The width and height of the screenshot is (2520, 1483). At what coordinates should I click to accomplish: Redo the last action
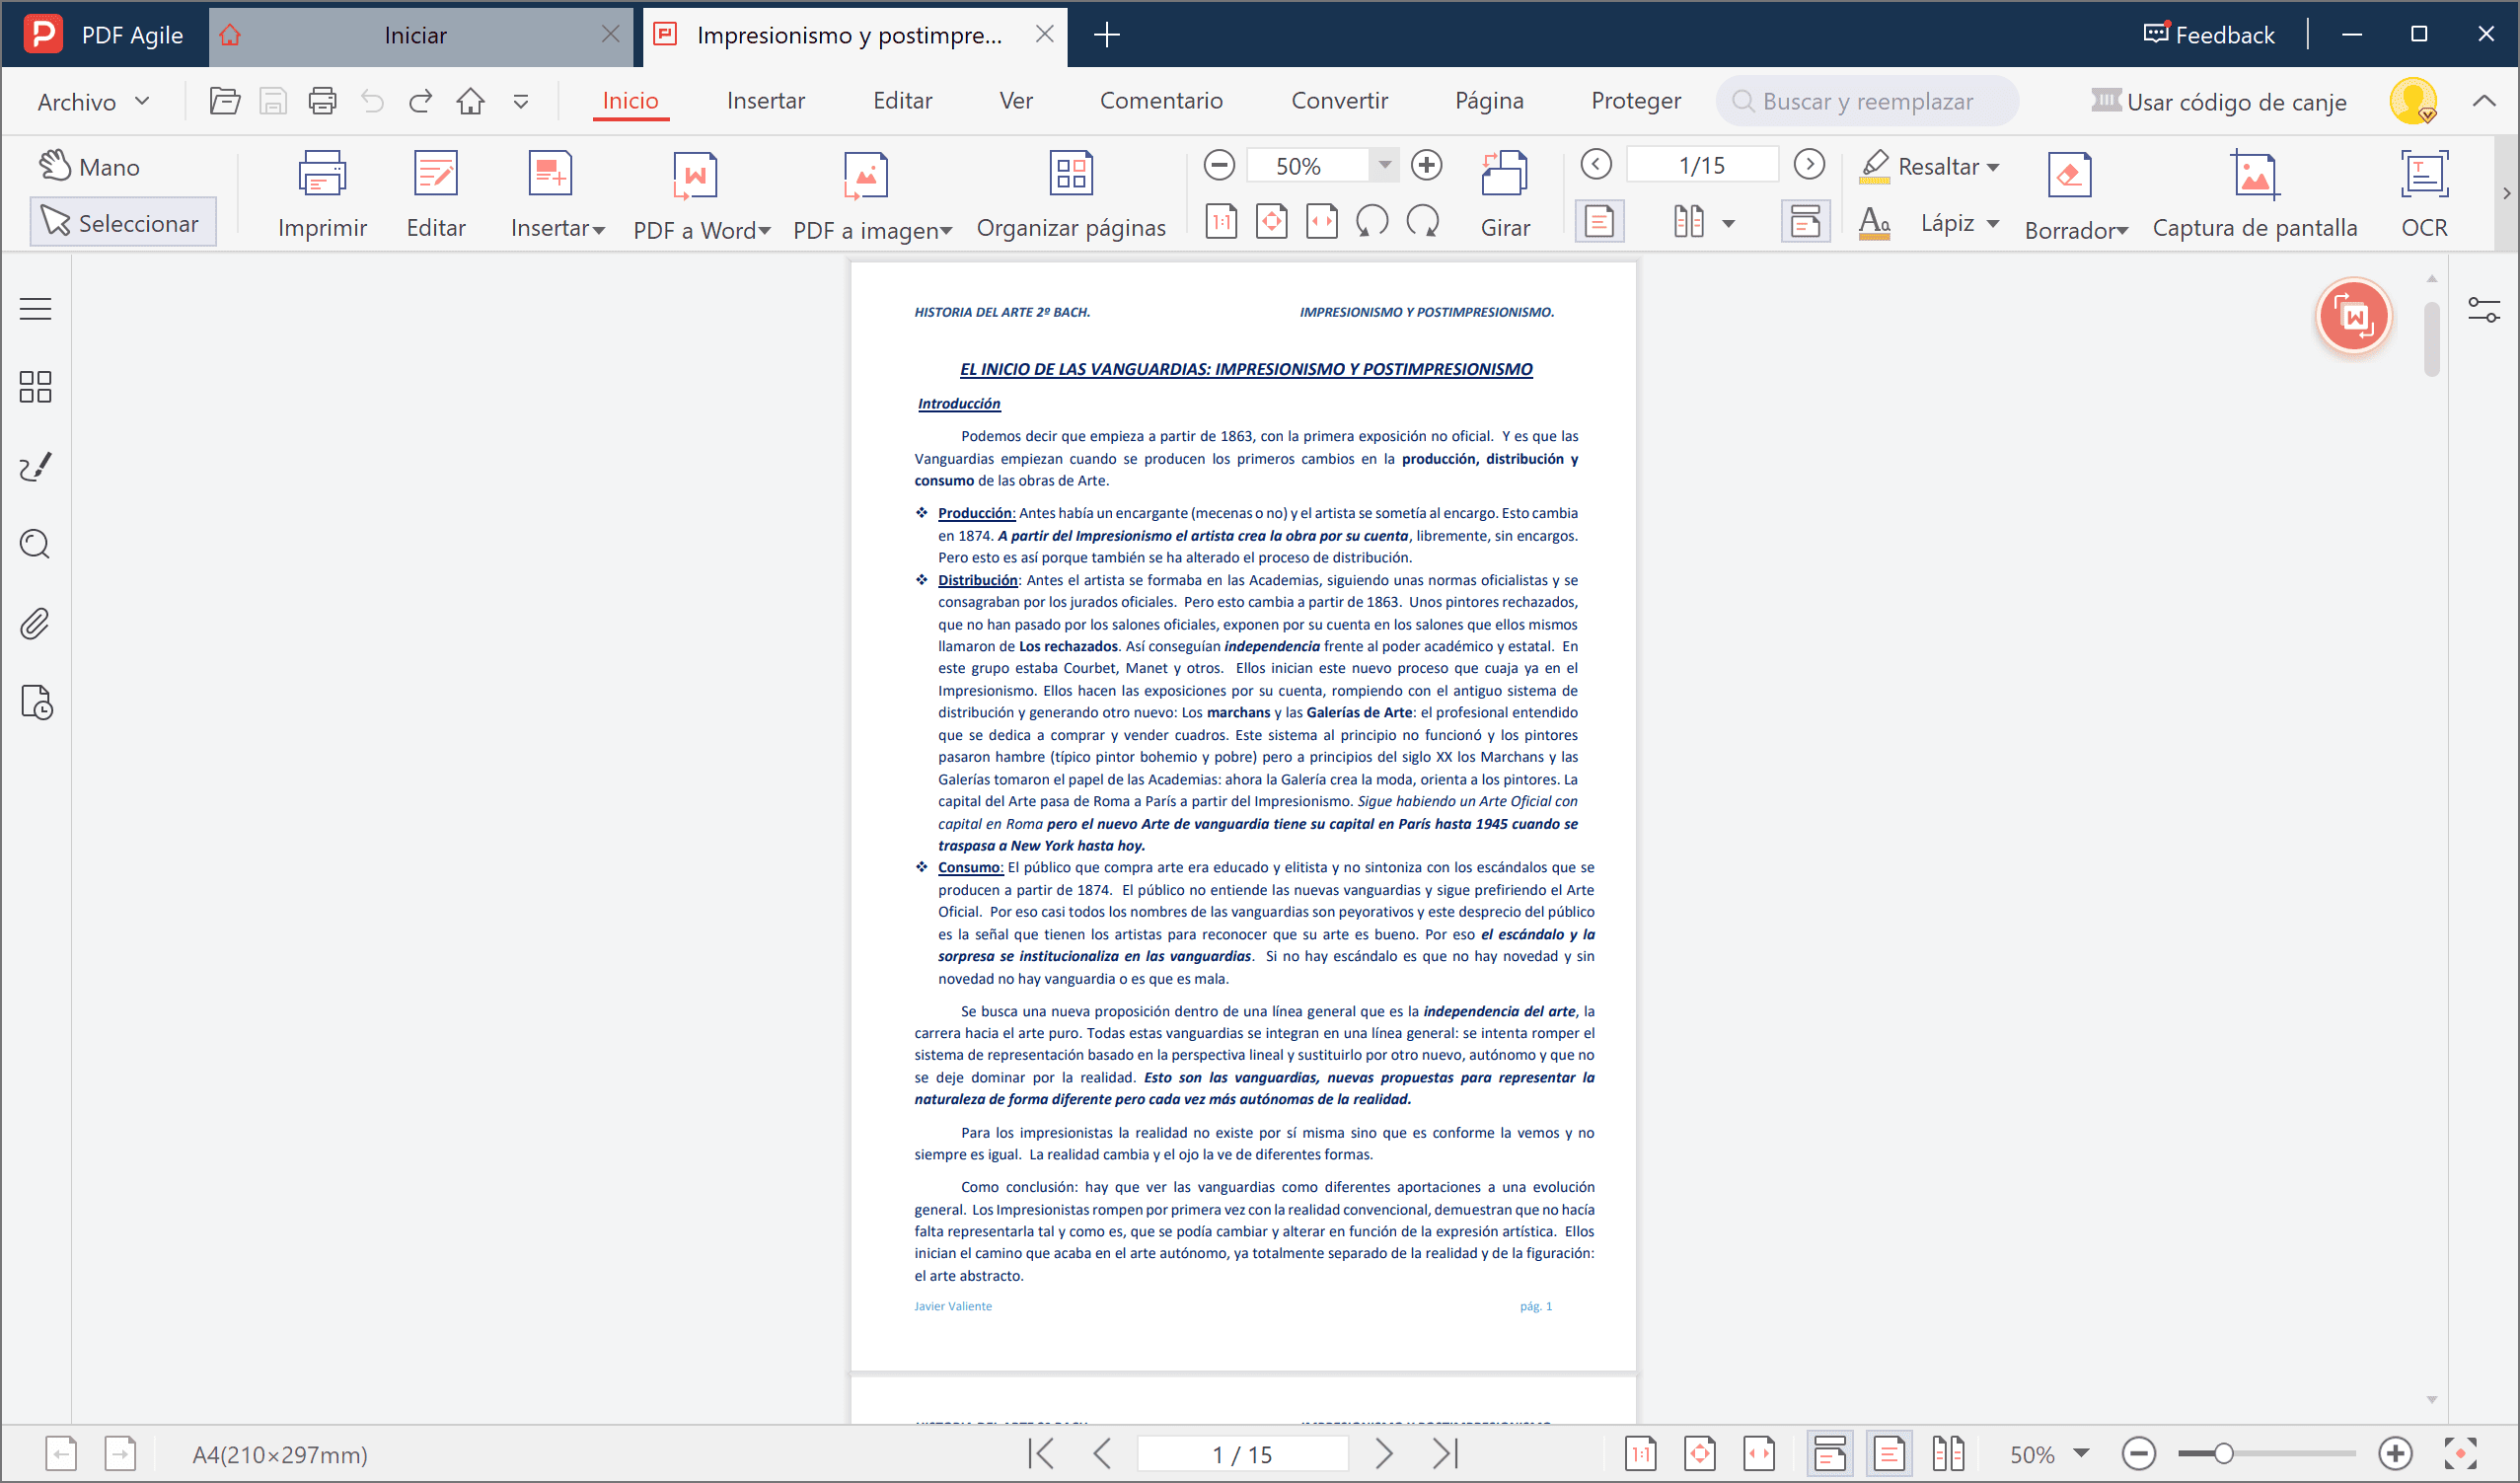(421, 101)
